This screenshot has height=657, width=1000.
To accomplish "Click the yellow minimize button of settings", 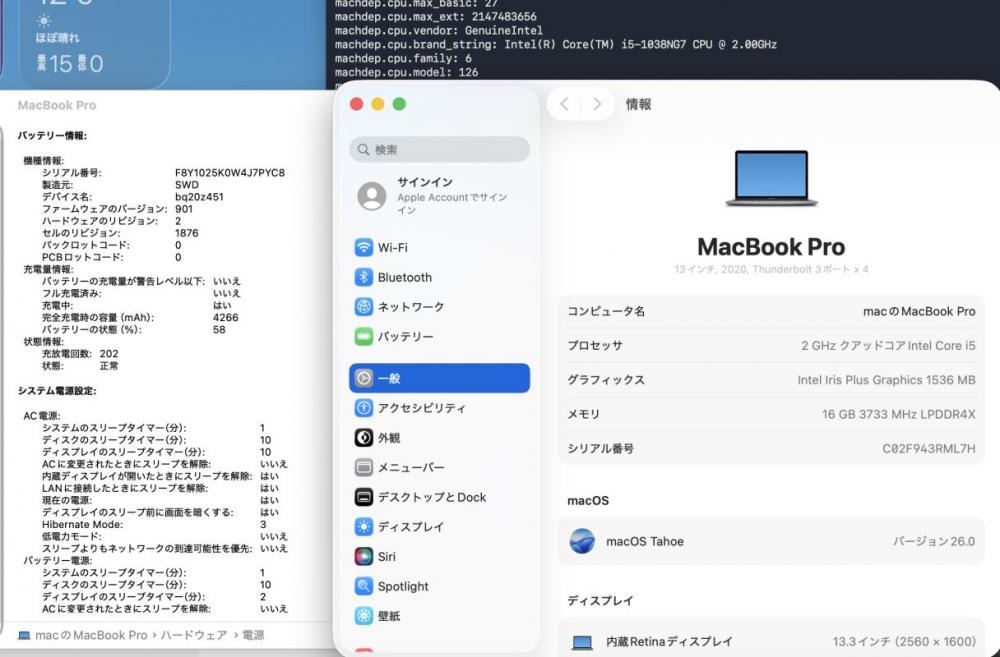I will (x=378, y=104).
